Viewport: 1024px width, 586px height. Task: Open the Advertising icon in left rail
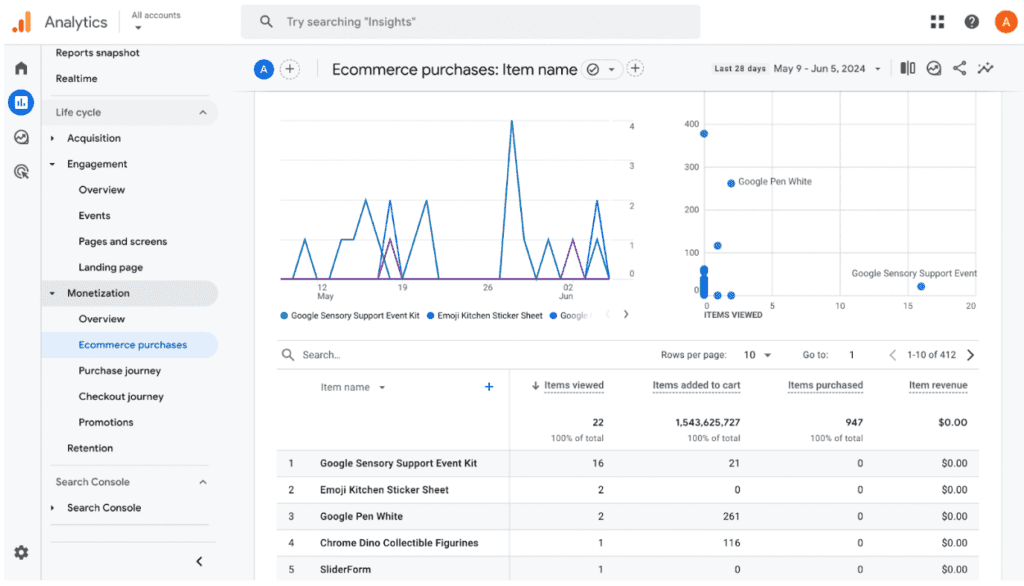[22, 171]
